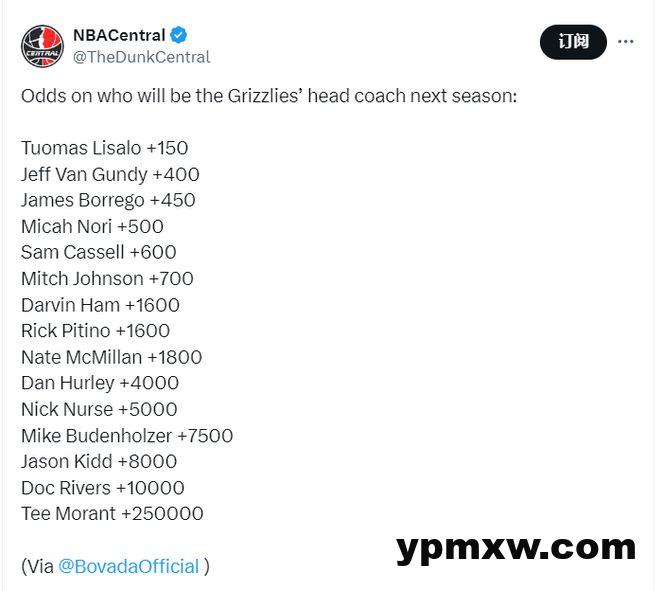Click the Sam Cassell +600 line

coord(98,252)
